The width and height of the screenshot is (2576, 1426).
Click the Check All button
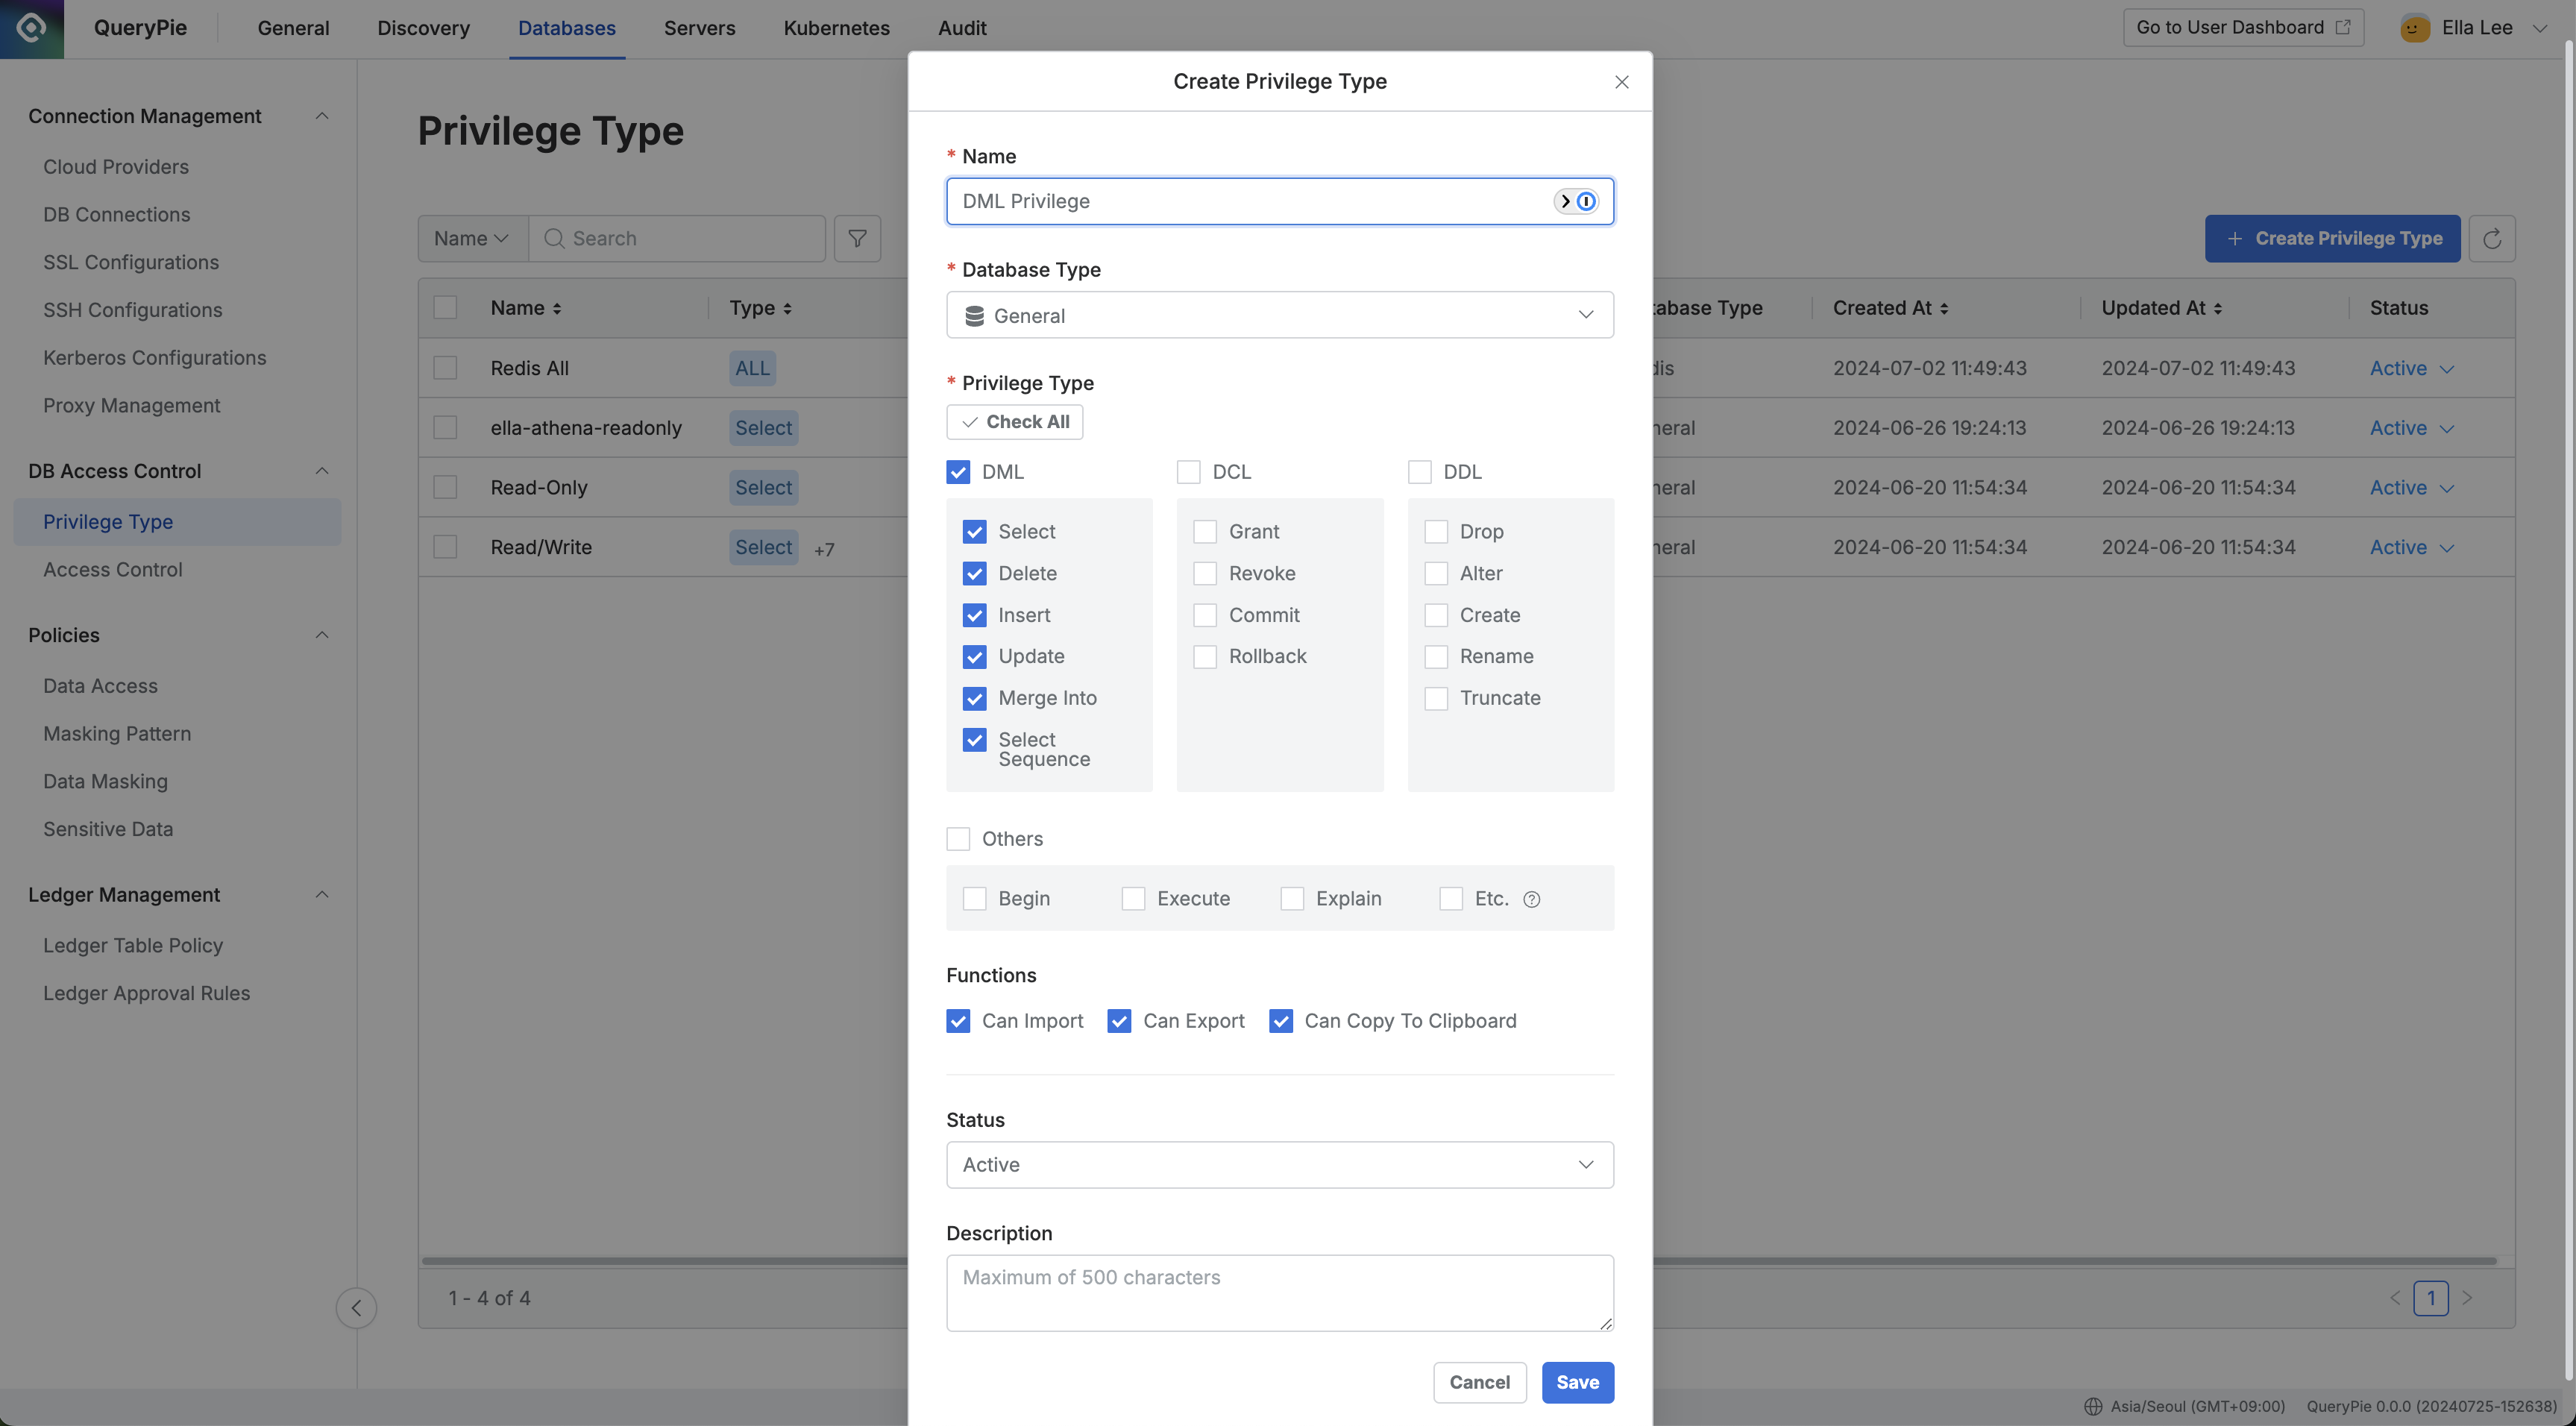coord(1014,422)
